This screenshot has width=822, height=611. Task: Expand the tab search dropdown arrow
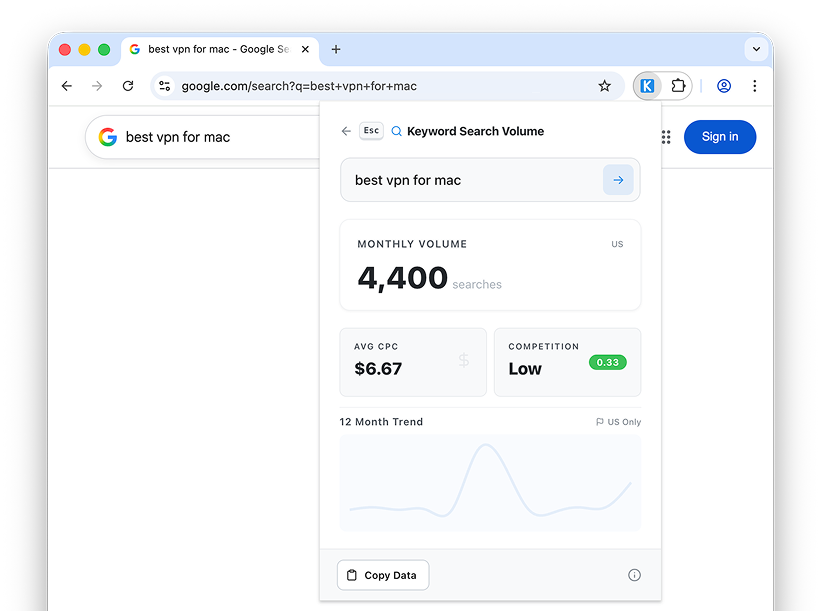point(756,49)
